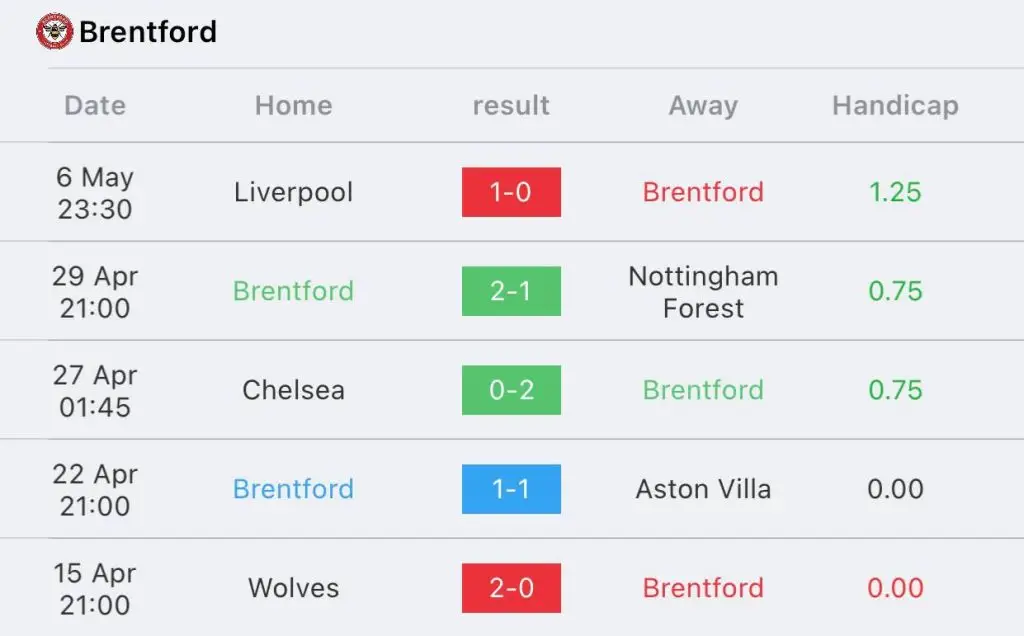Click the result column header
Viewport: 1024px width, 636px height.
pos(511,105)
